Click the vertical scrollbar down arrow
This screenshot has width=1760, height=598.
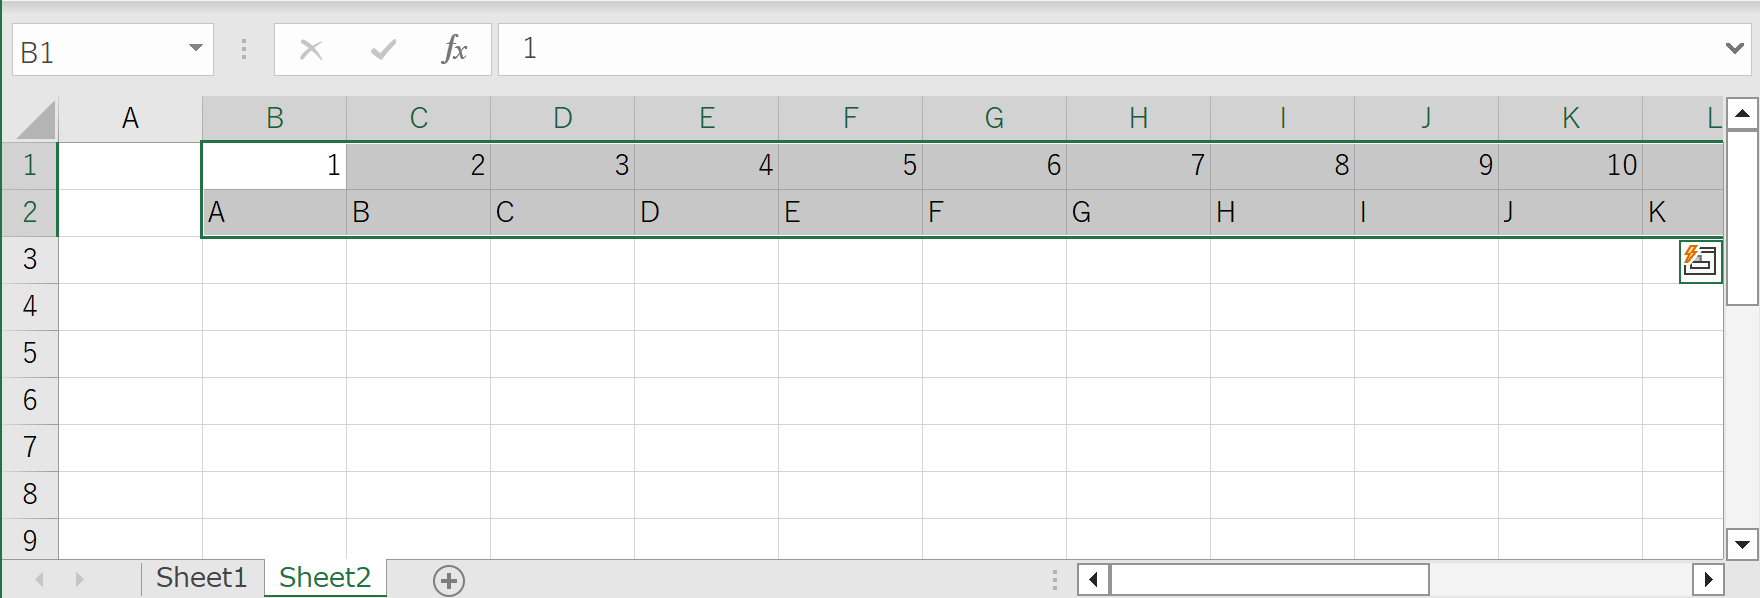tap(1742, 545)
